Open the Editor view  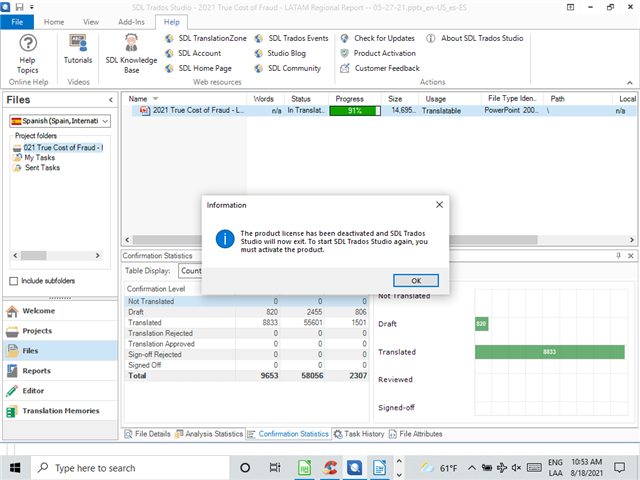tap(60, 391)
